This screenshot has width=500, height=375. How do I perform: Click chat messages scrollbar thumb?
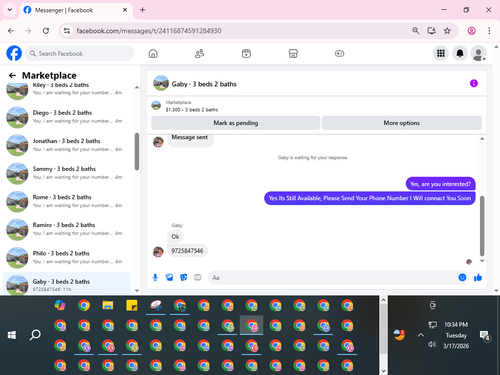482,226
